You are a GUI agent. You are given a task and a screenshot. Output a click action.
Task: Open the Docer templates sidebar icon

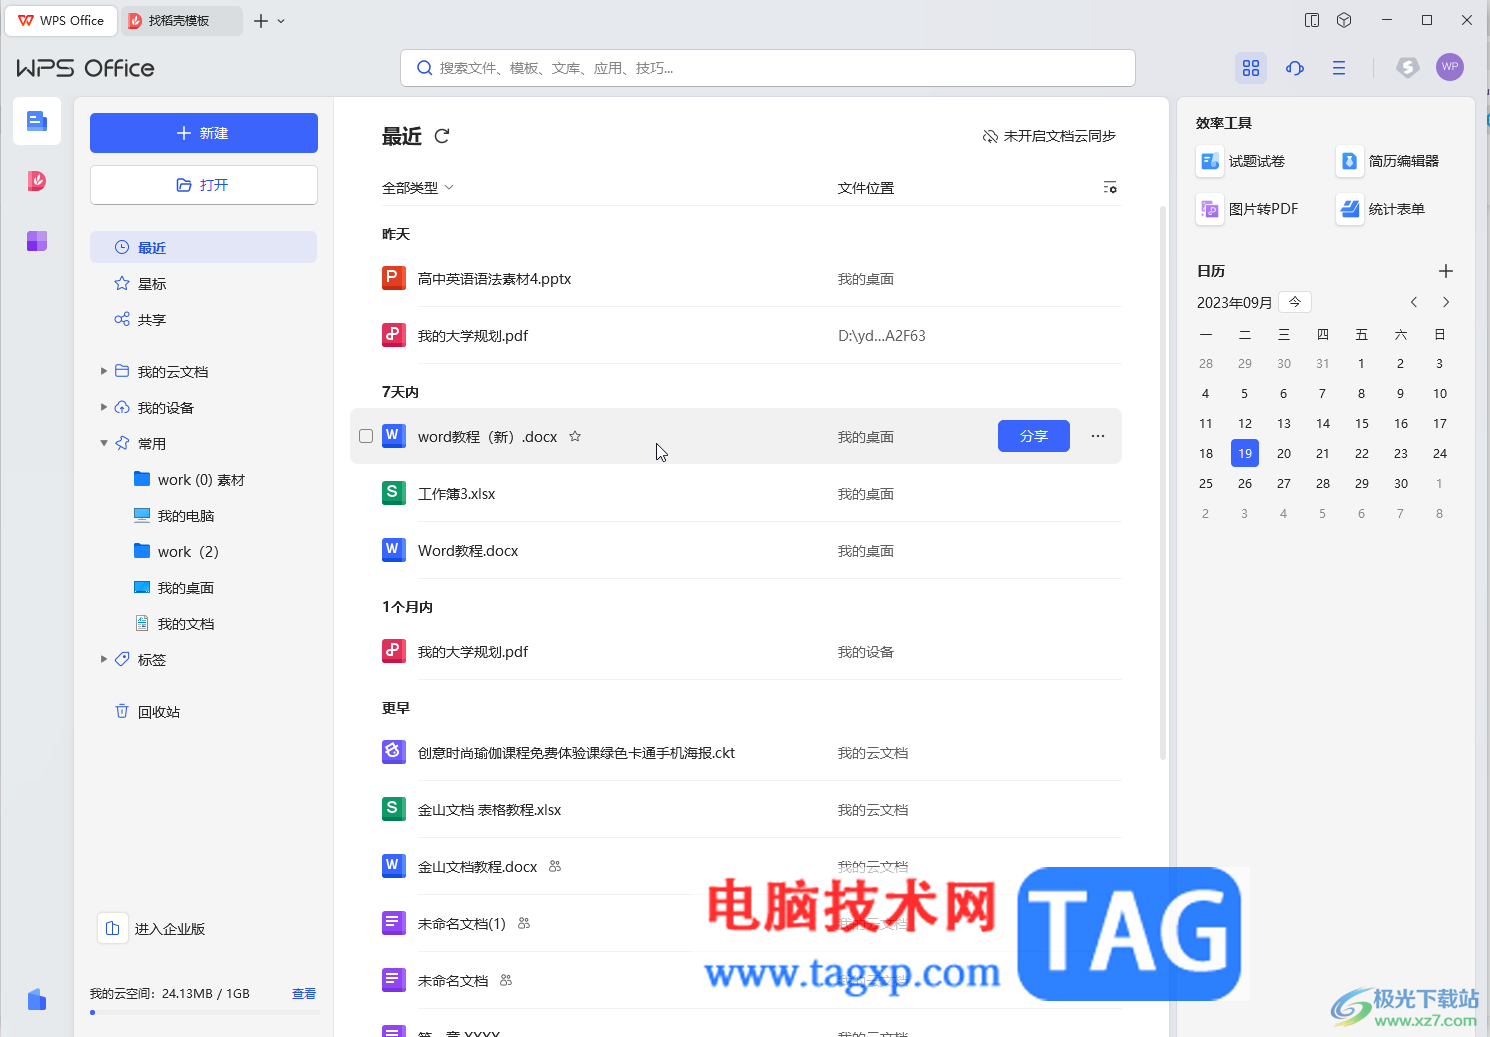point(37,181)
